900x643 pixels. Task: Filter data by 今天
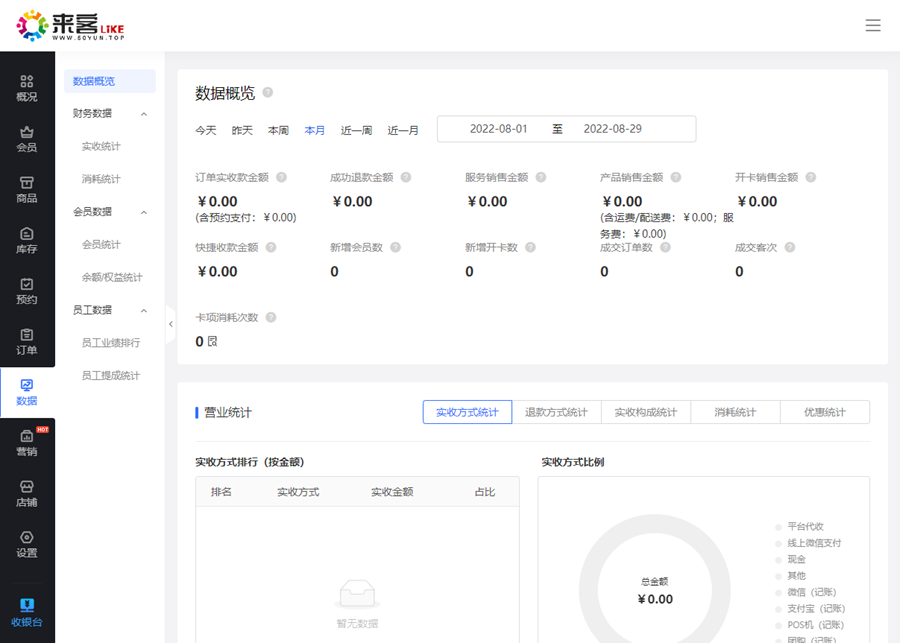(x=205, y=130)
